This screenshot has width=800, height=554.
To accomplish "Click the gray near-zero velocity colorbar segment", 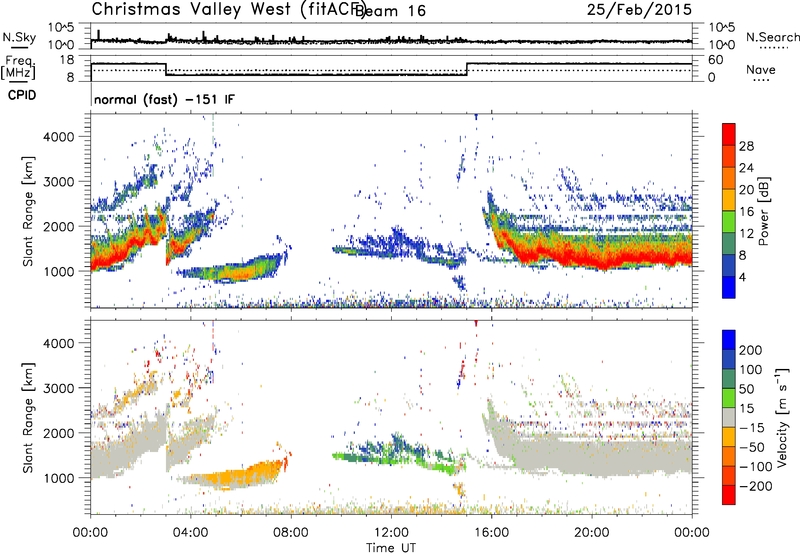I will pos(729,418).
